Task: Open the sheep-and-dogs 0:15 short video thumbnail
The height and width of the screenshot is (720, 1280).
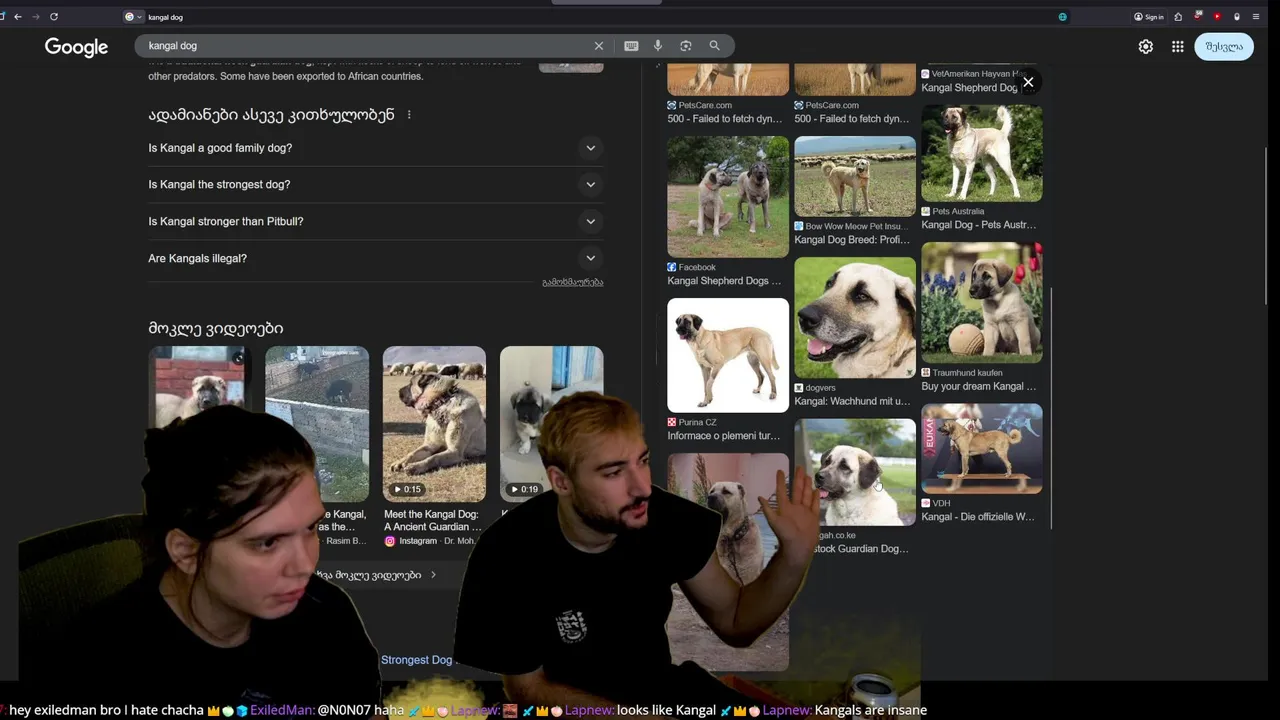Action: 434,424
